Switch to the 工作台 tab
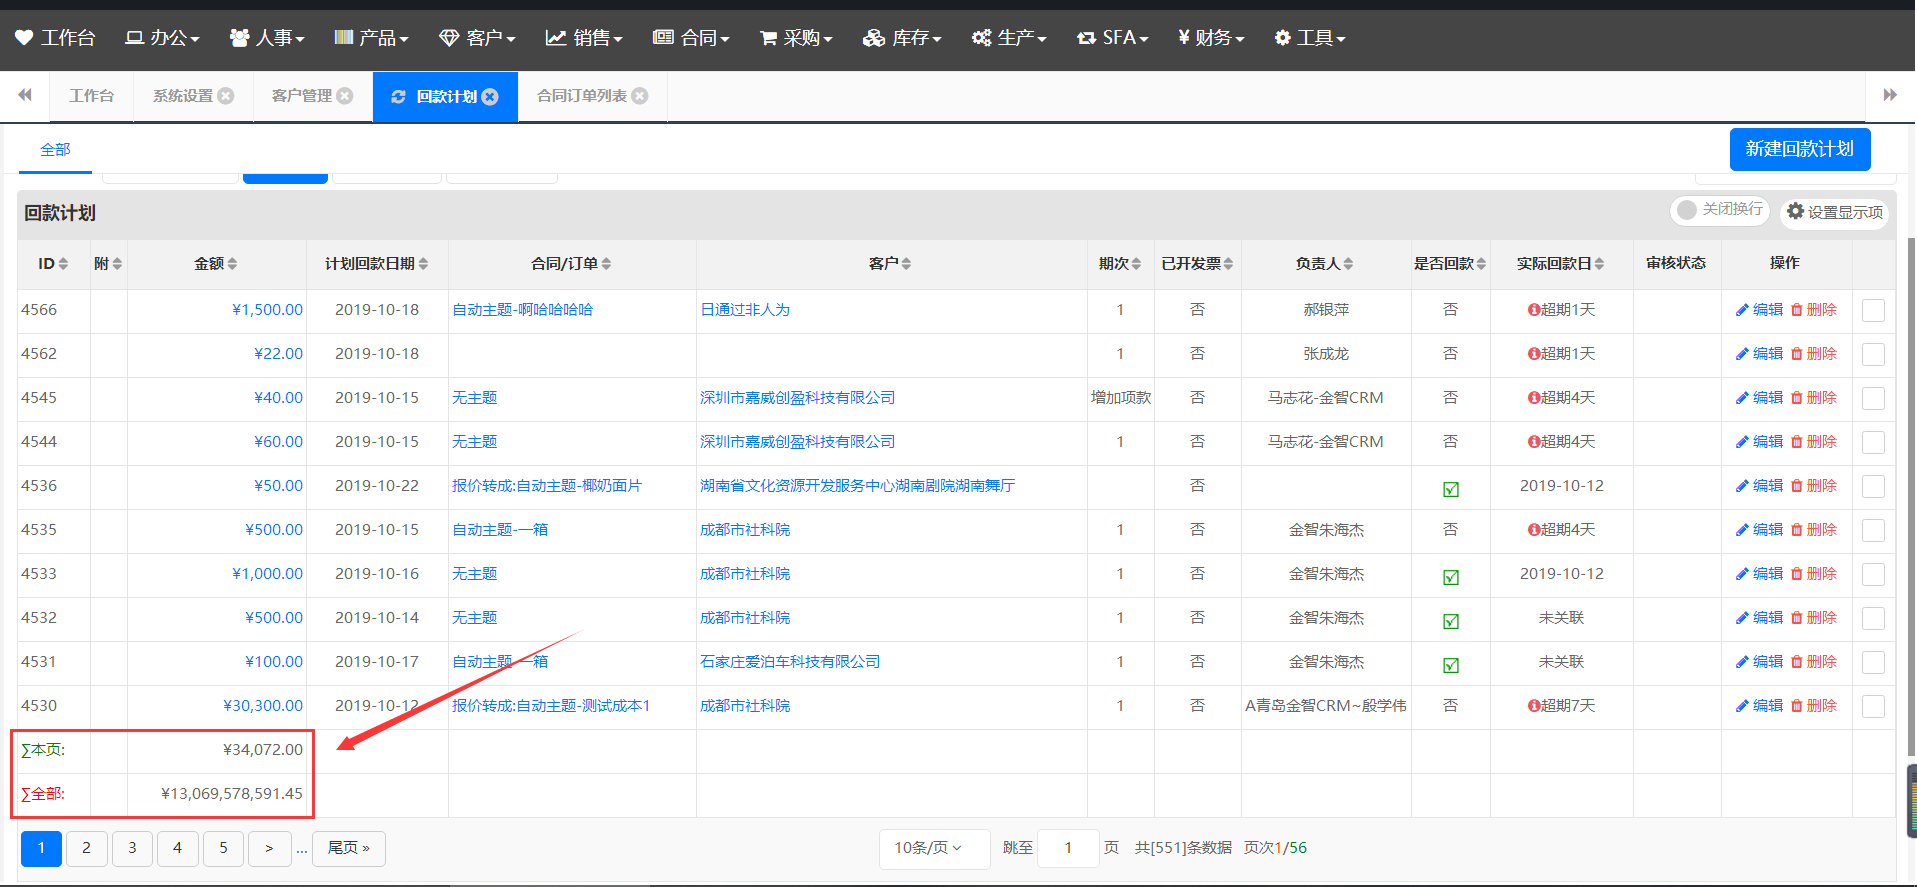 91,96
